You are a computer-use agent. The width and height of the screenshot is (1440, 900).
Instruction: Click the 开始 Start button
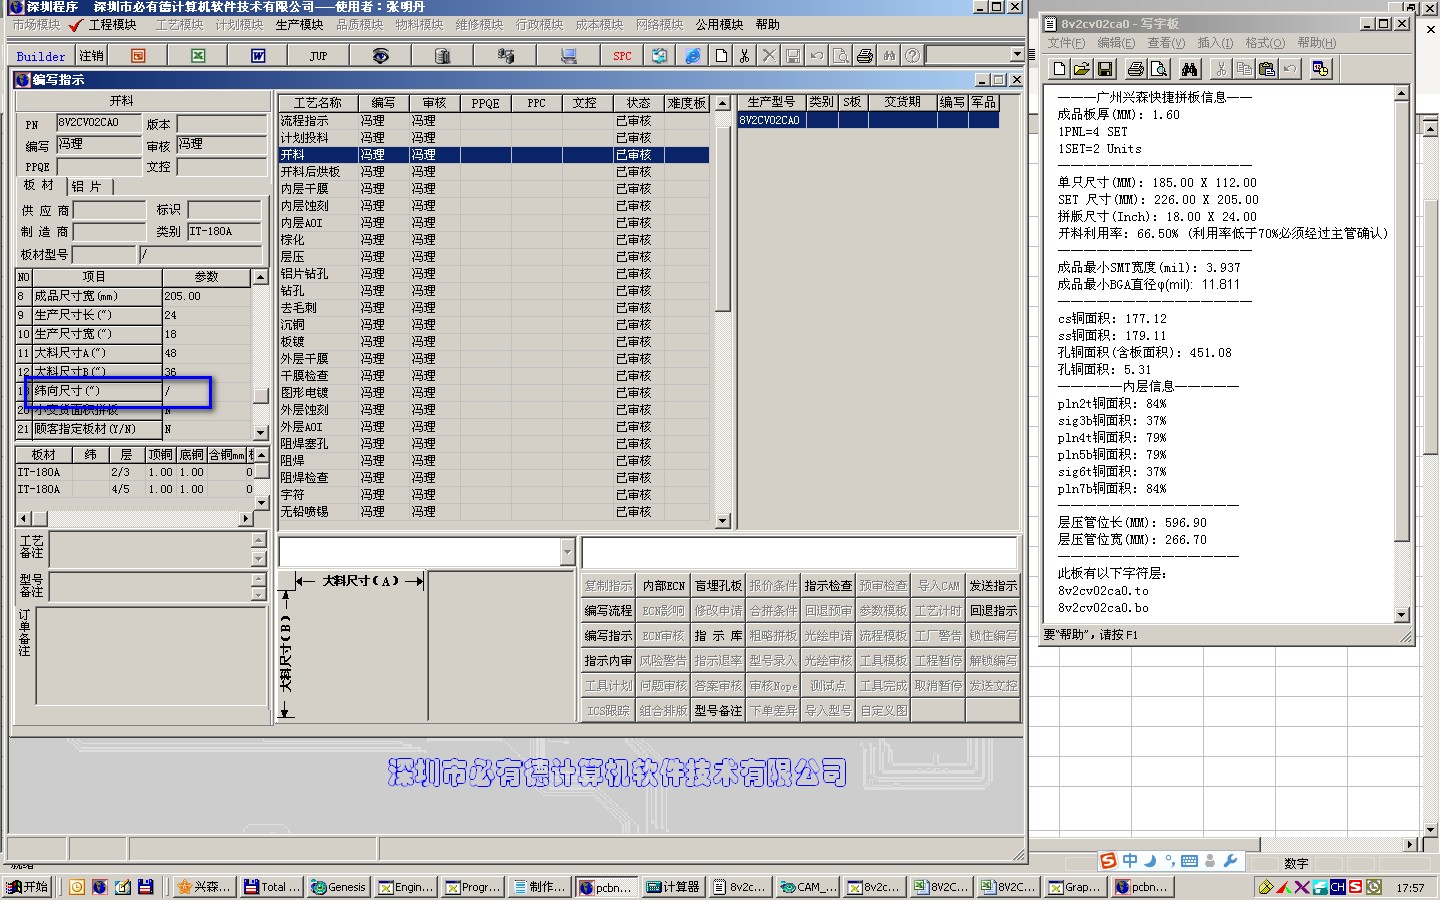point(27,887)
